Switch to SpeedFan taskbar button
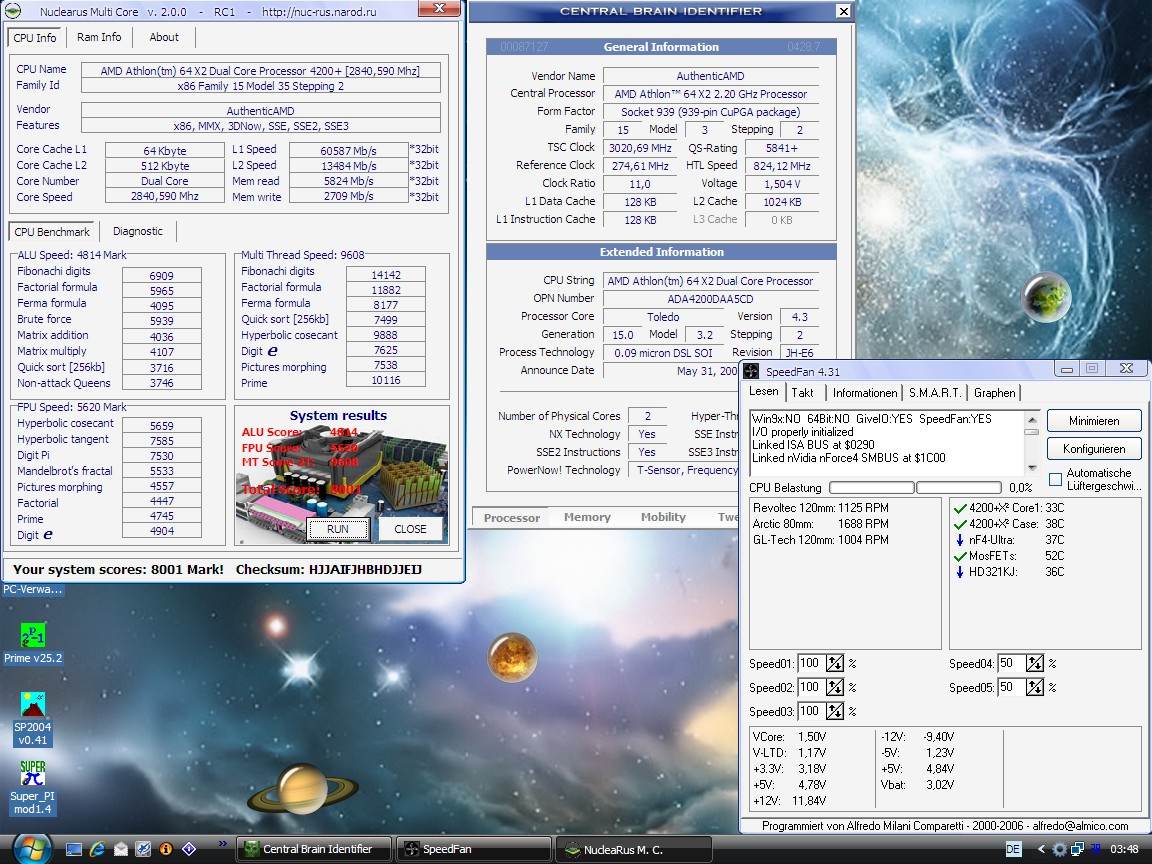This screenshot has height=864, width=1152. 475,849
